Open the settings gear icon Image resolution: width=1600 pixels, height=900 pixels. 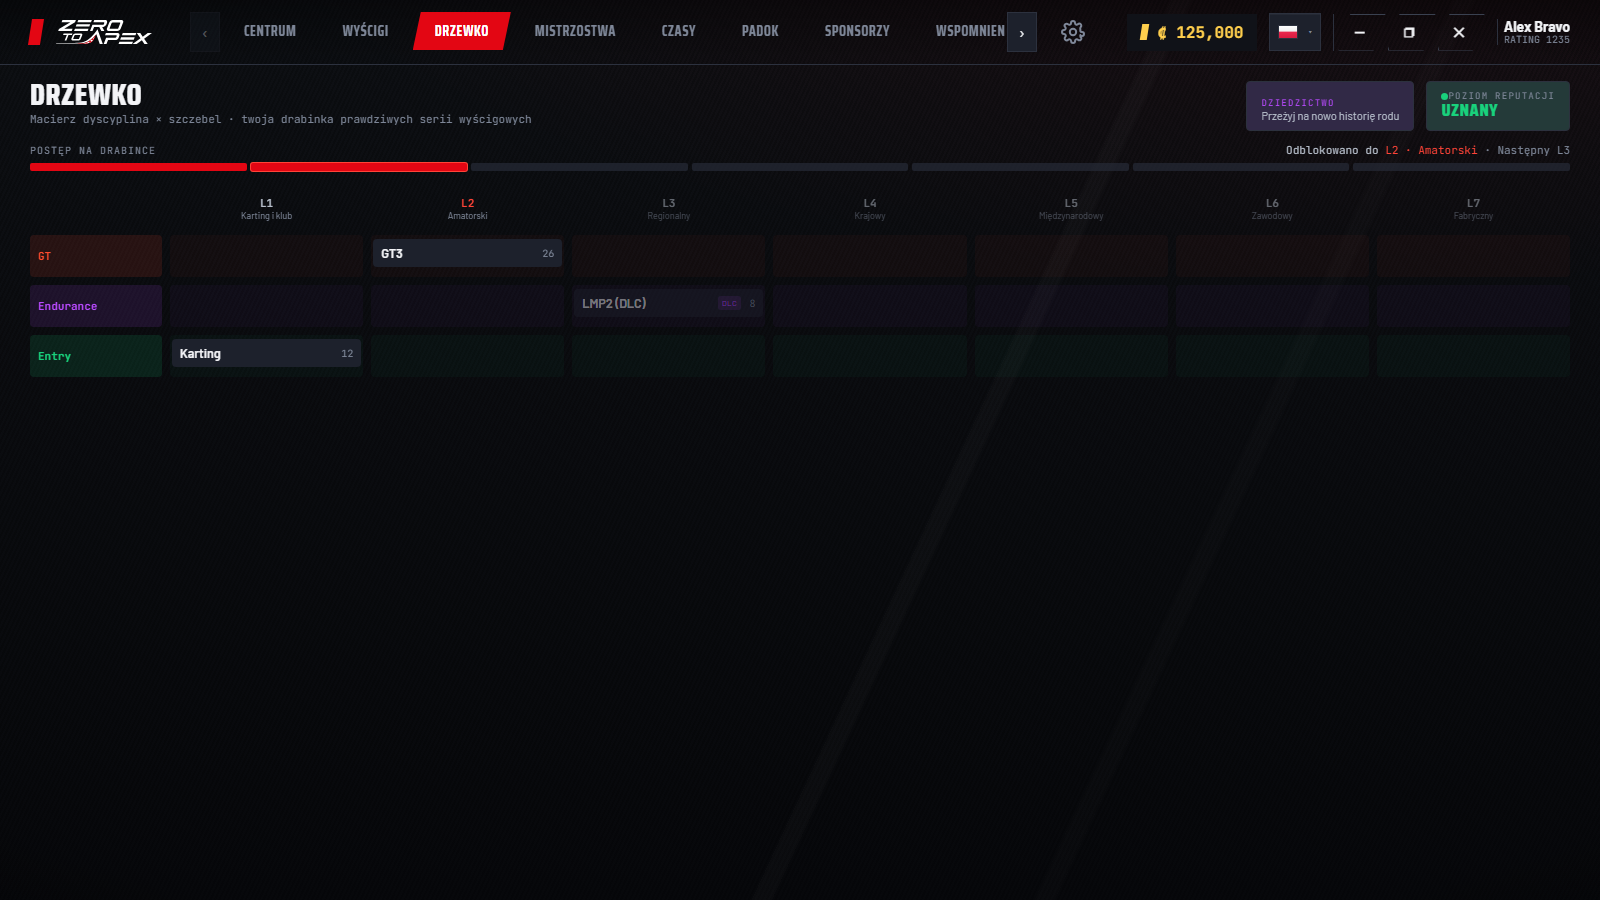pos(1072,32)
